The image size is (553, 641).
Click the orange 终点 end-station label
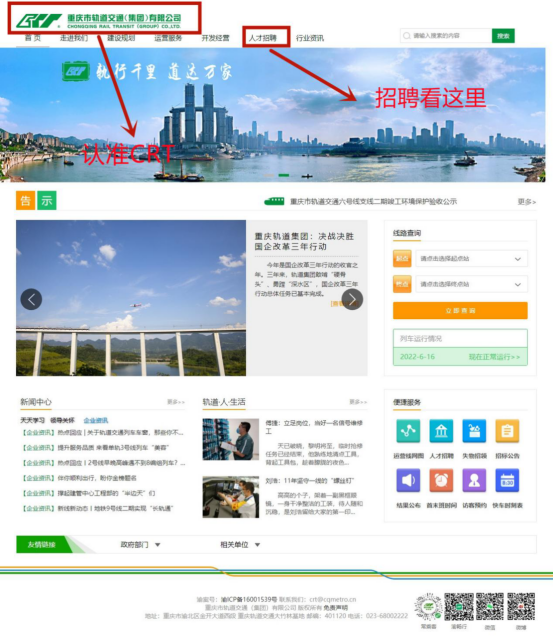tap(402, 284)
